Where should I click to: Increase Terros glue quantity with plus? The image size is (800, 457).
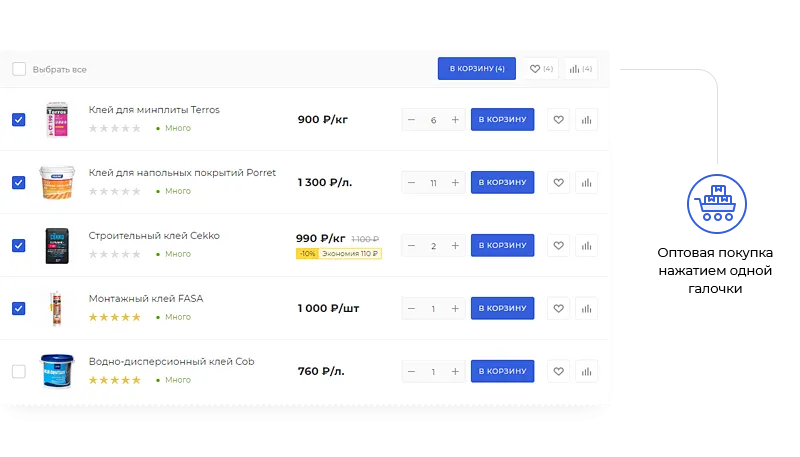click(455, 120)
